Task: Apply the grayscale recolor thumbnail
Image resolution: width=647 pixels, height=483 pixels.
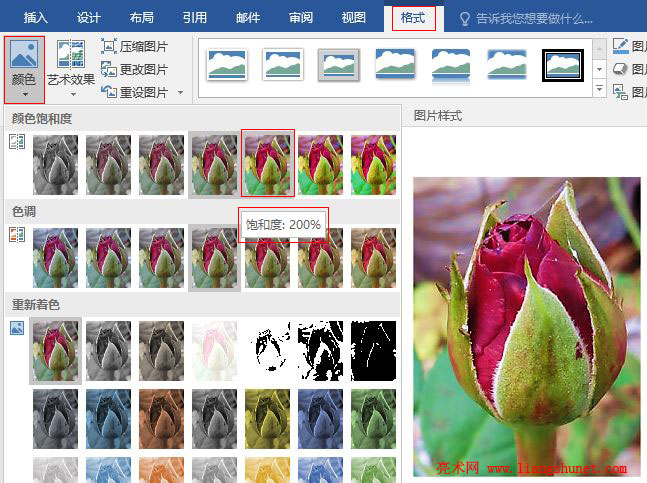Action: (x=109, y=351)
